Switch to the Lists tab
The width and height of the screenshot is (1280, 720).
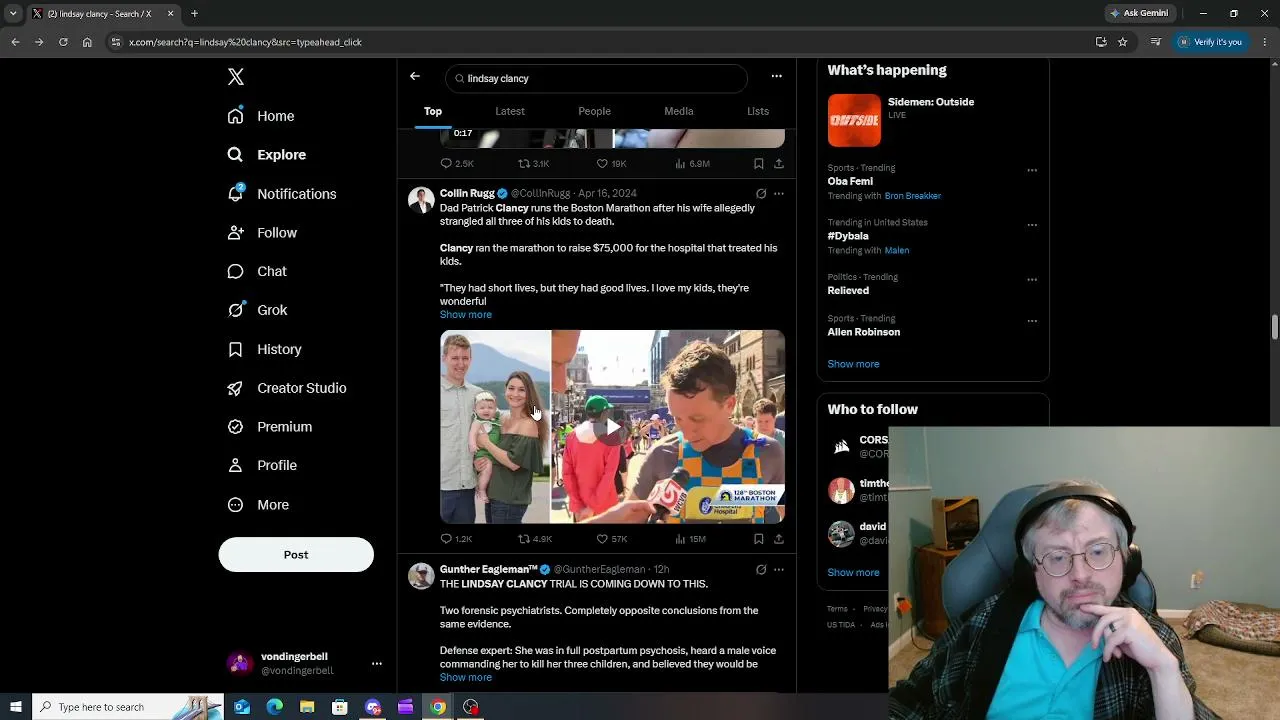coord(758,111)
